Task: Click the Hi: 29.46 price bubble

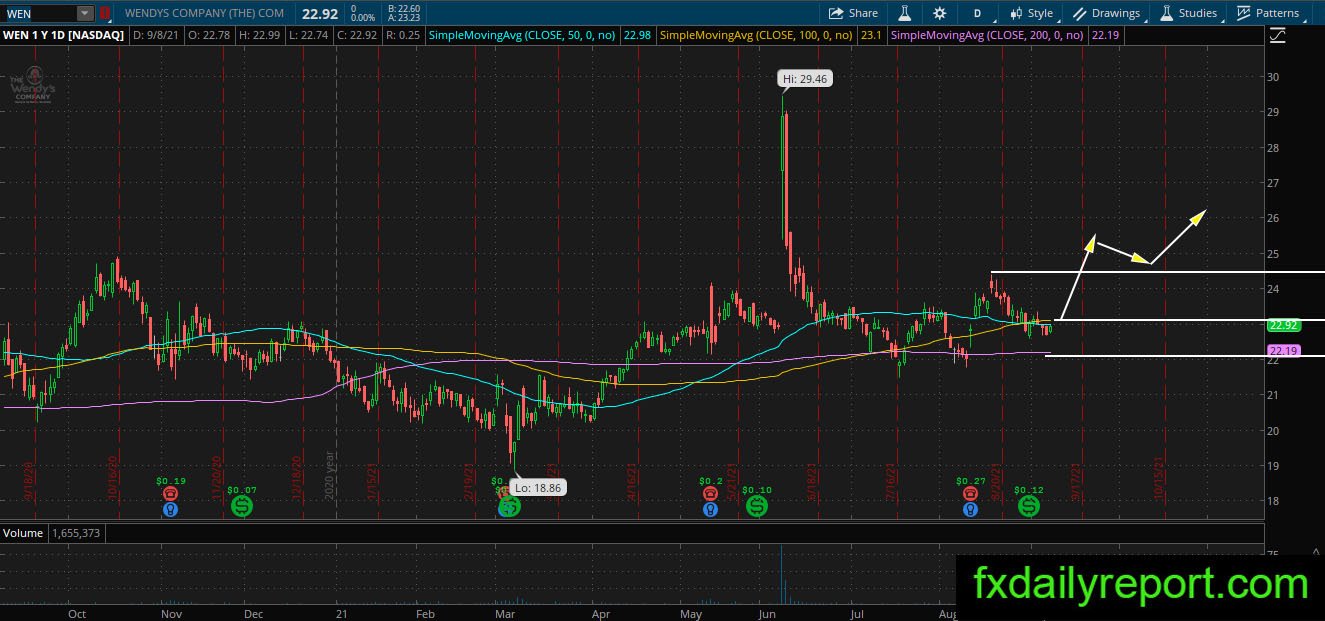Action: coord(806,78)
